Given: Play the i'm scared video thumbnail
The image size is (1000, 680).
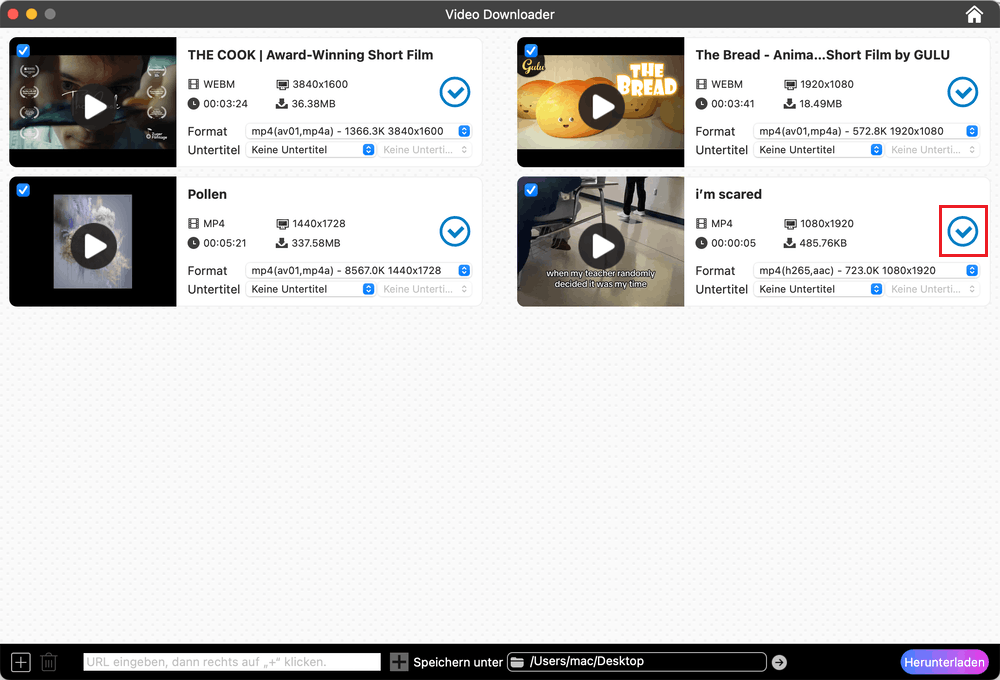Looking at the screenshot, I should [x=601, y=246].
